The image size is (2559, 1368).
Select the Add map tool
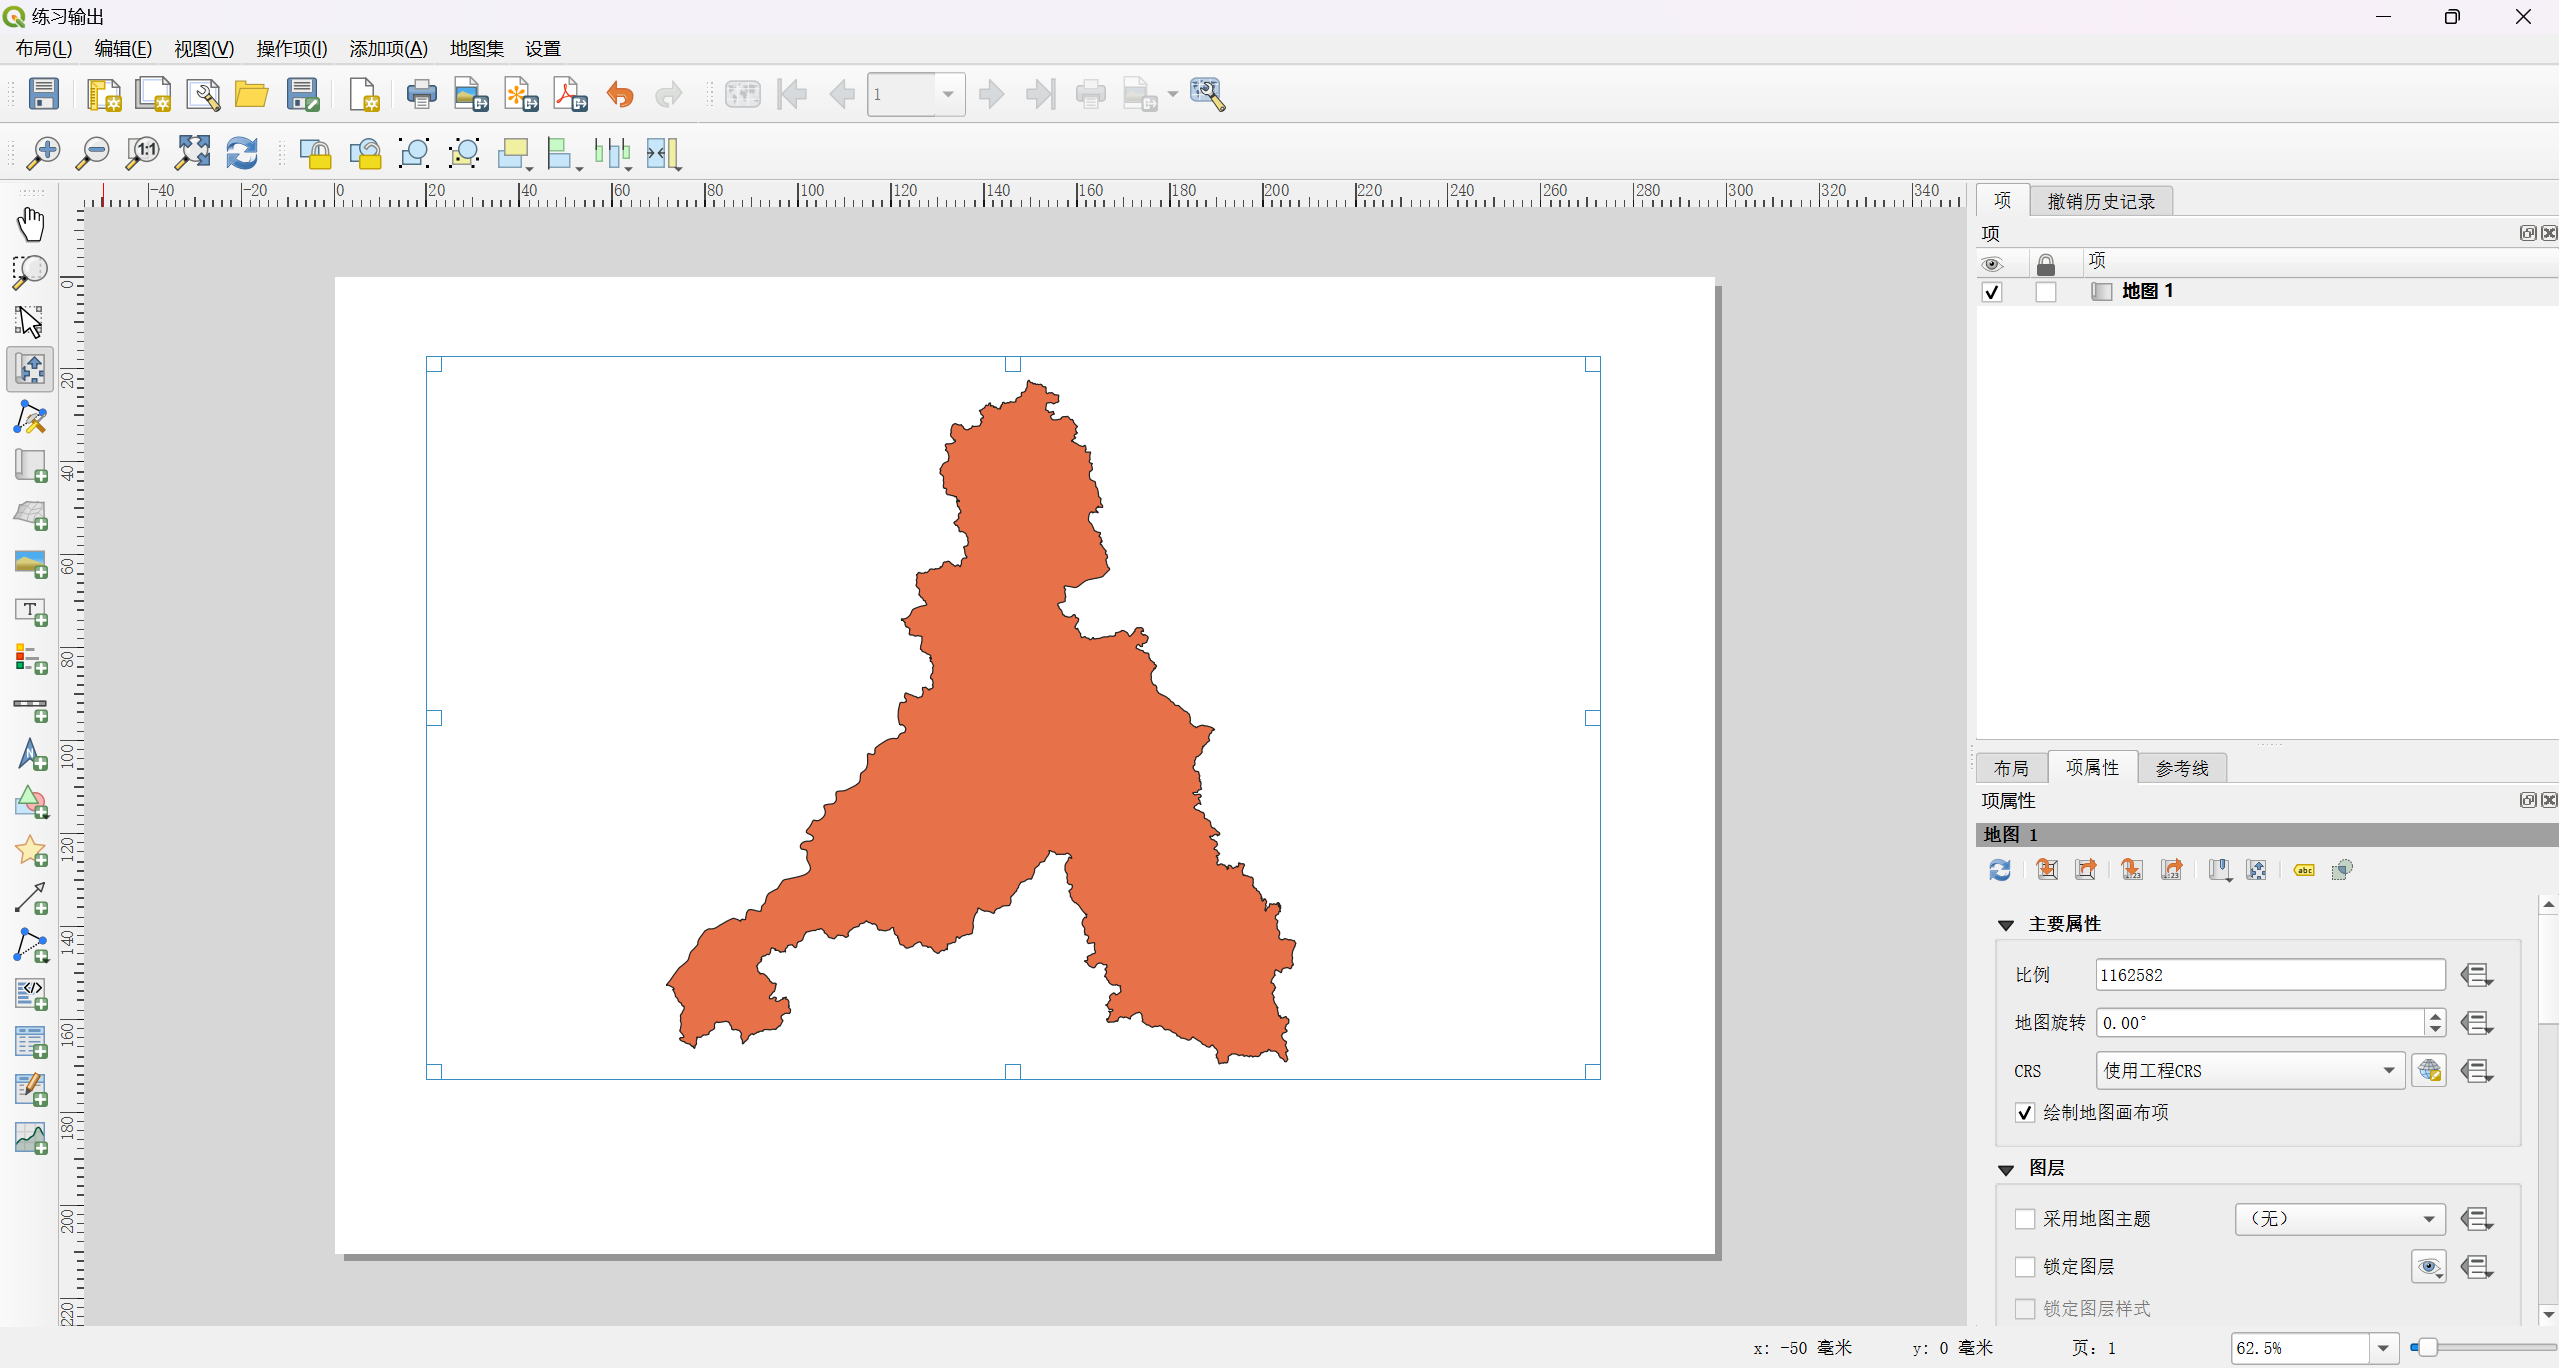(30, 466)
